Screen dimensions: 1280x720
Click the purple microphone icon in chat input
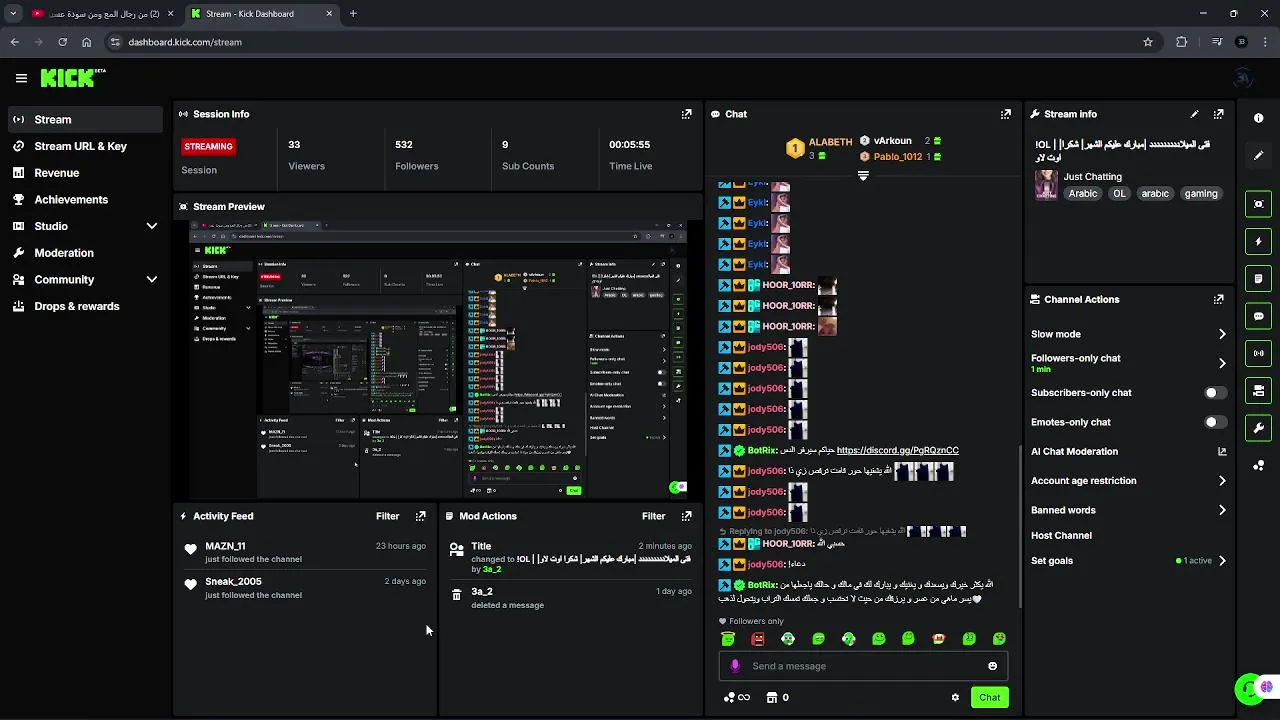click(x=735, y=666)
